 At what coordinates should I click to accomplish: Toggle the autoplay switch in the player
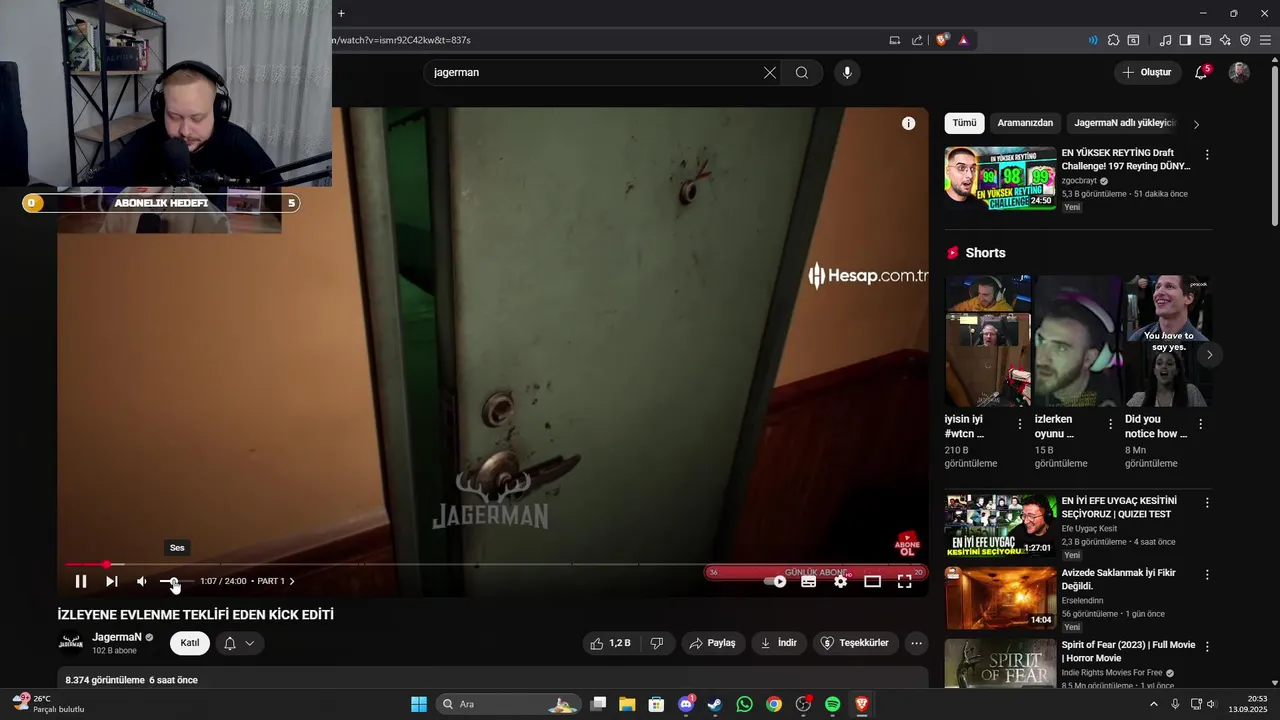click(776, 581)
